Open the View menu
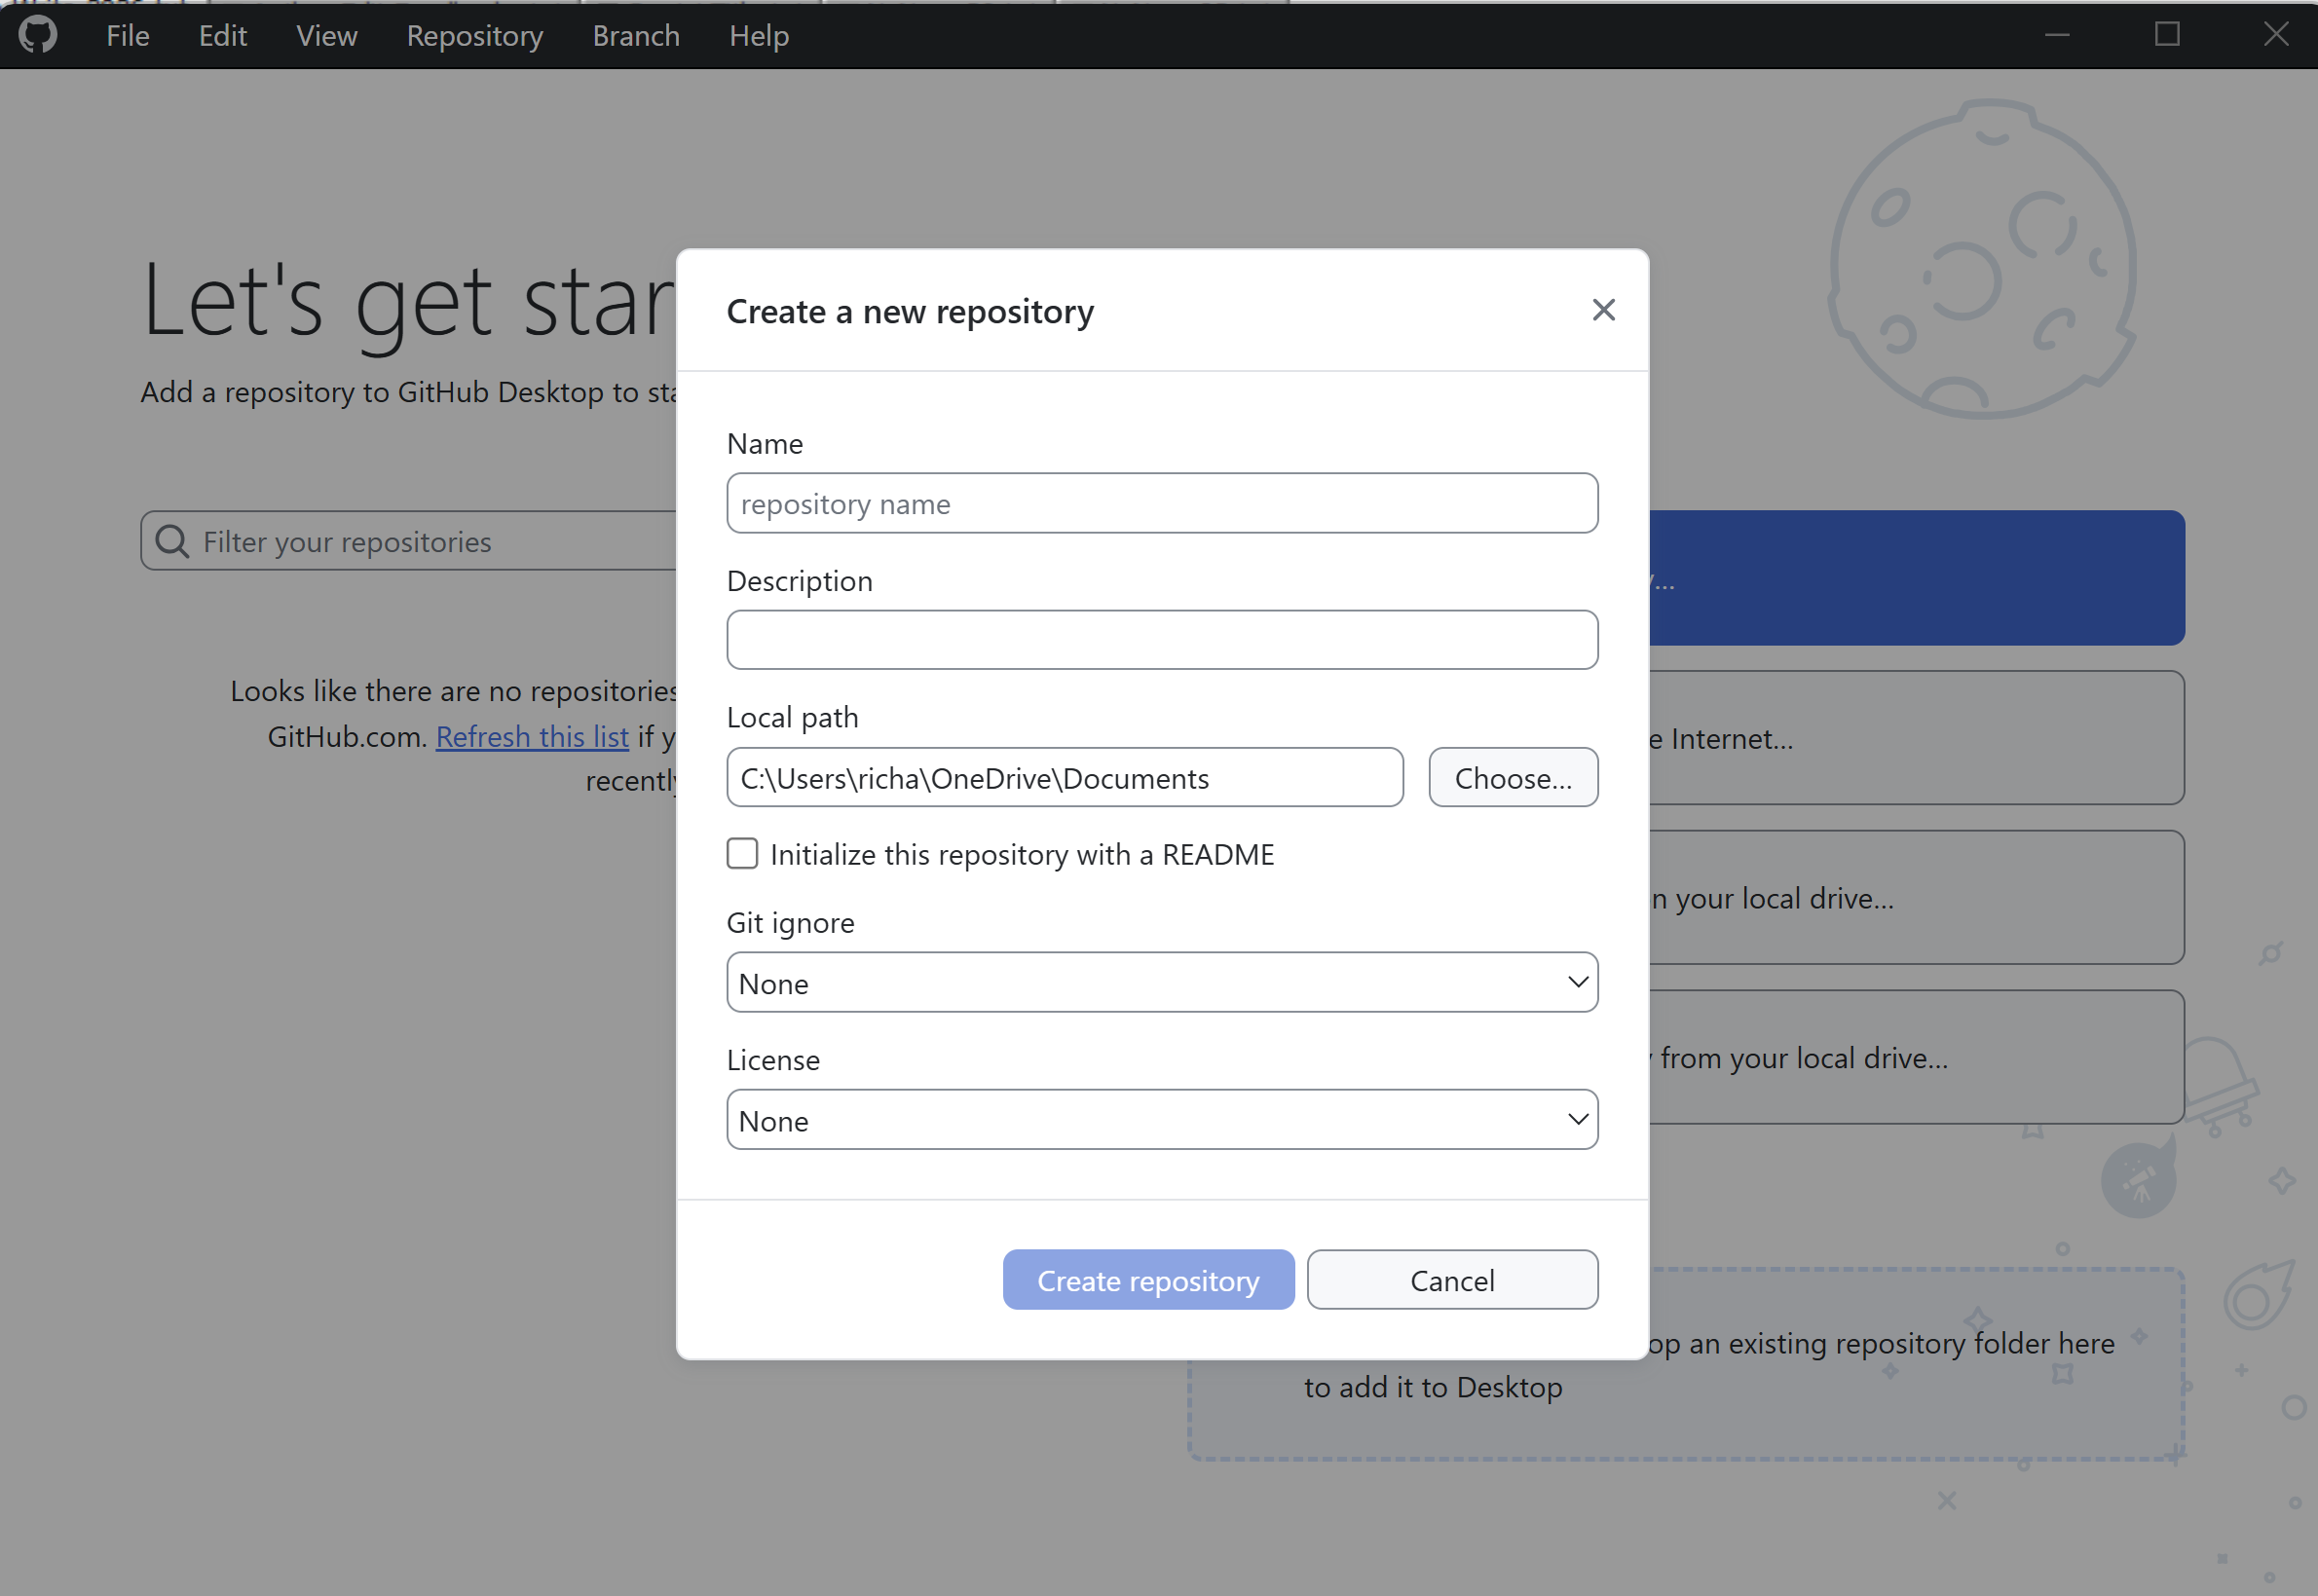The image size is (2318, 1596). [x=326, y=36]
